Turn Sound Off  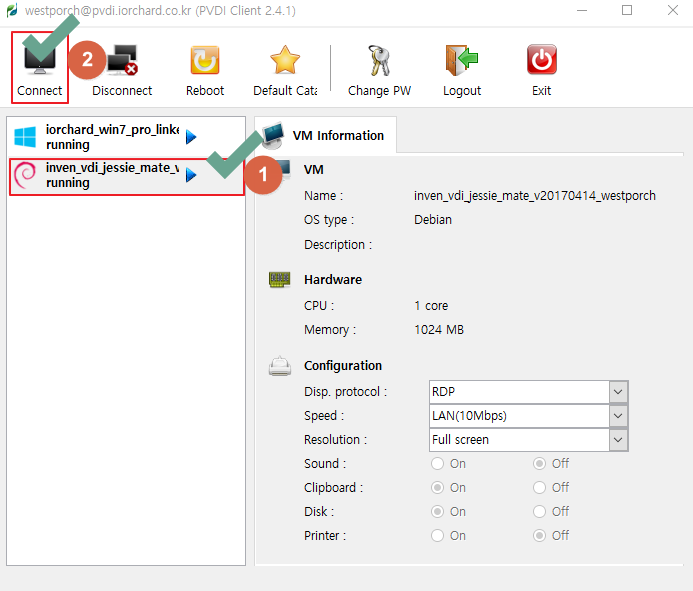[539, 463]
